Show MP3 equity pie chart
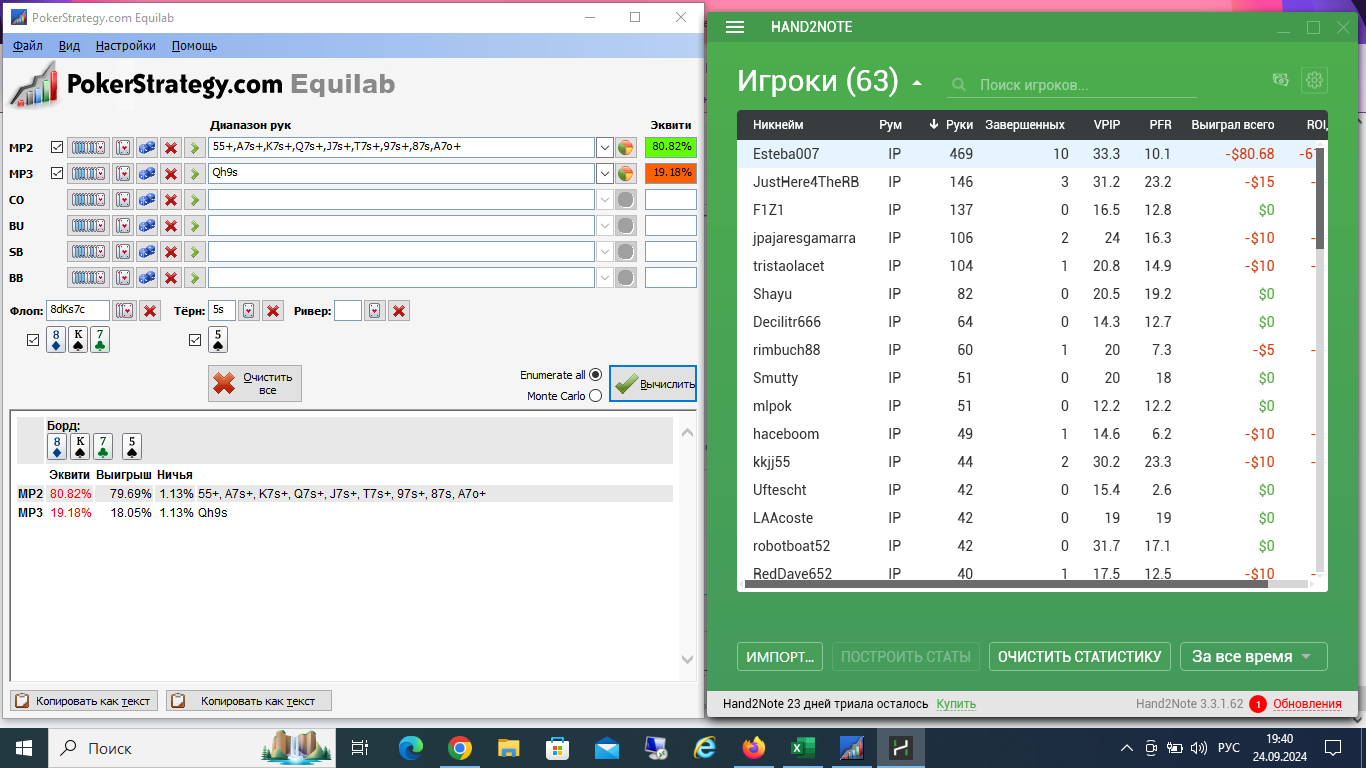 point(626,173)
